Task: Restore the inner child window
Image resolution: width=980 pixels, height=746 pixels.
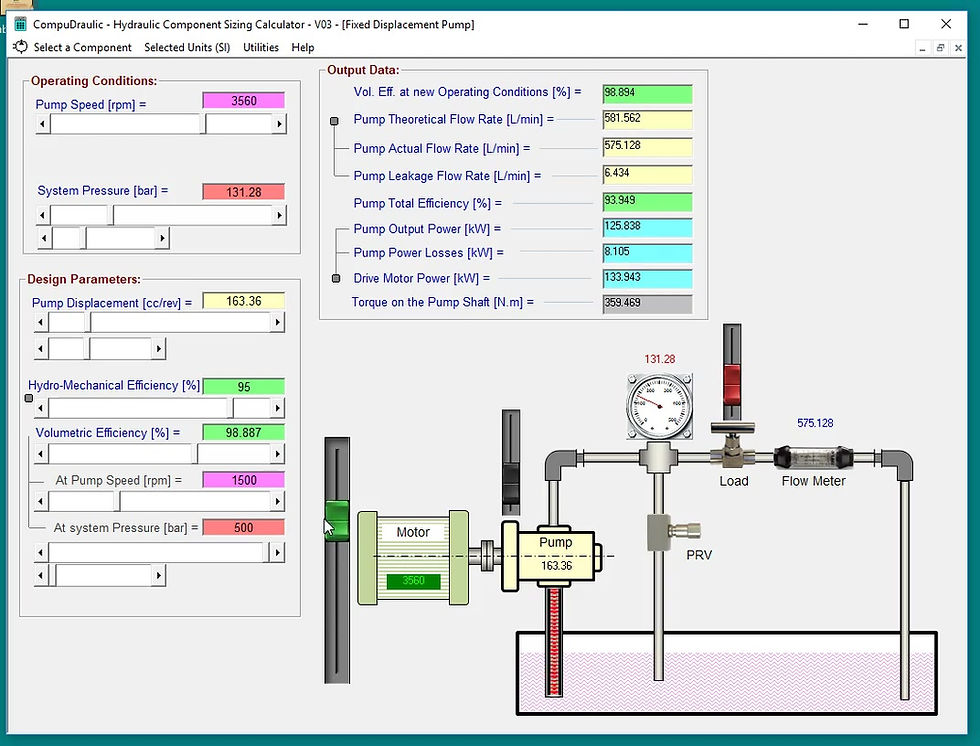Action: coord(940,47)
